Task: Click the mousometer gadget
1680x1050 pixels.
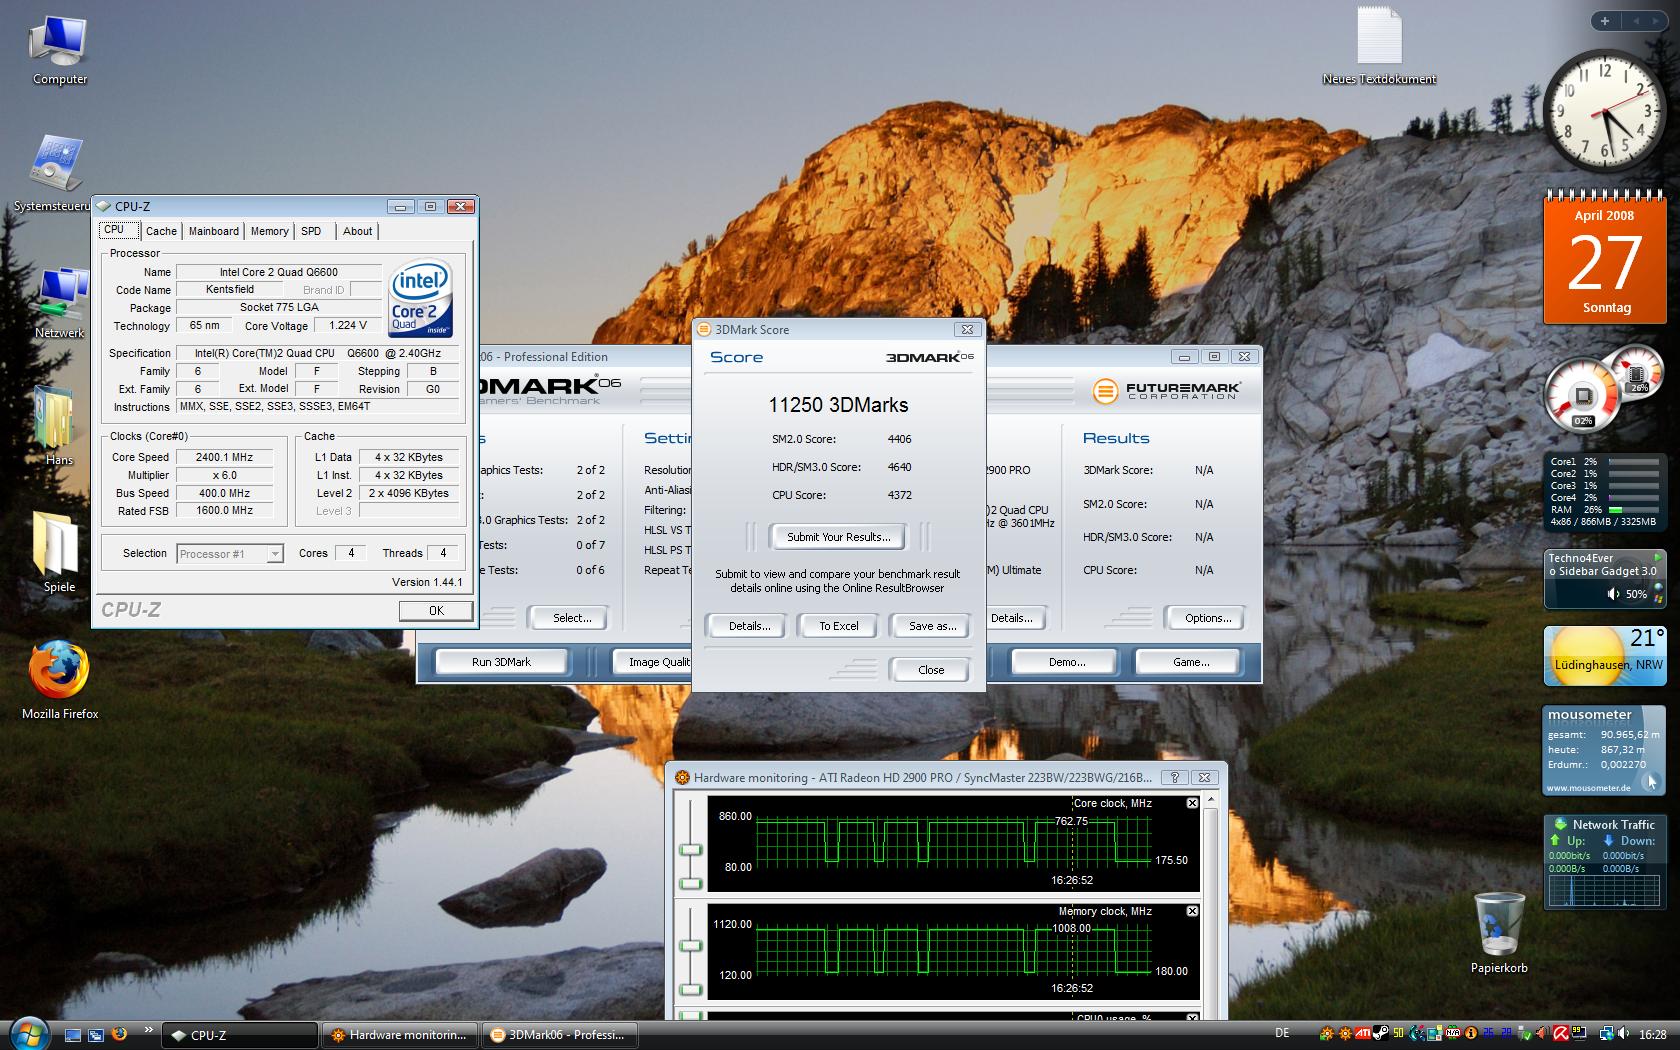Action: pyautogui.click(x=1605, y=750)
